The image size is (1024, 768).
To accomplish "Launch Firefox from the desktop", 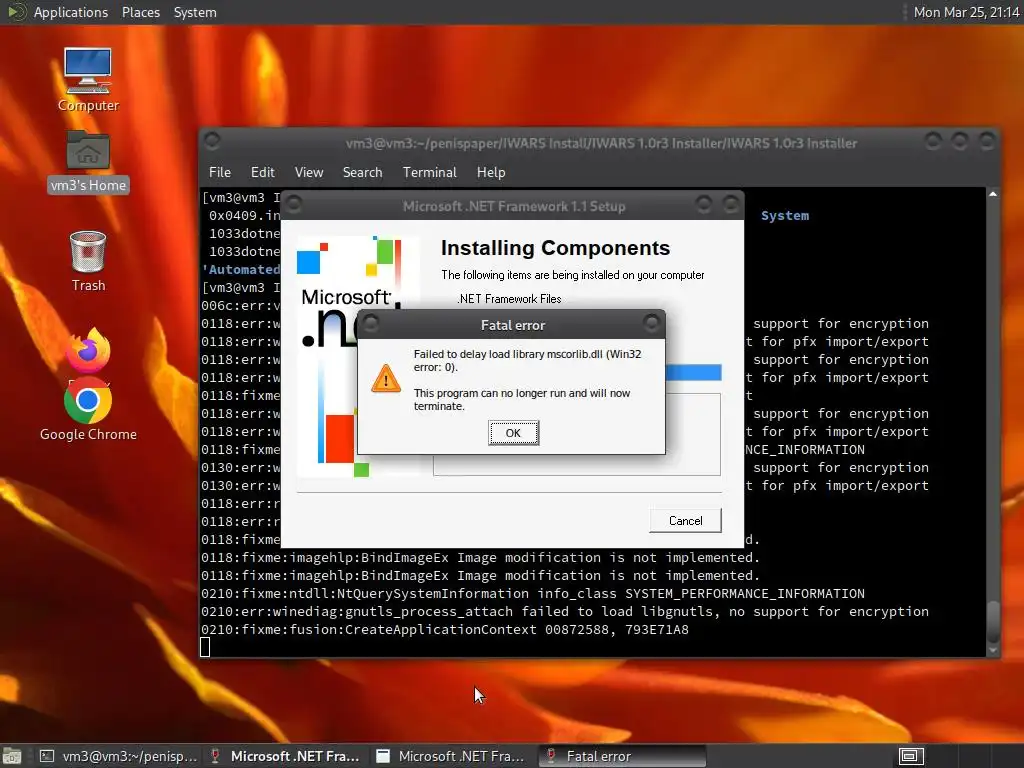I will 88,351.
